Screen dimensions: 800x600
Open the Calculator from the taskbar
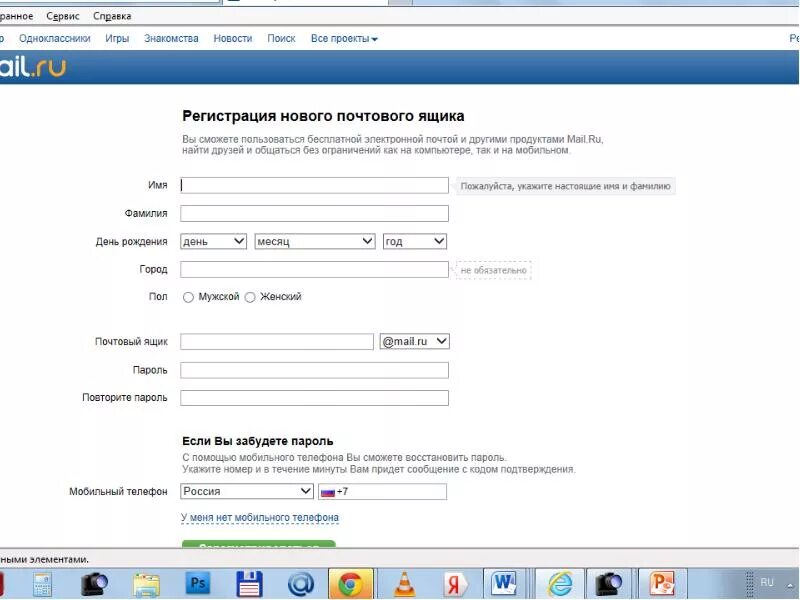[x=42, y=584]
